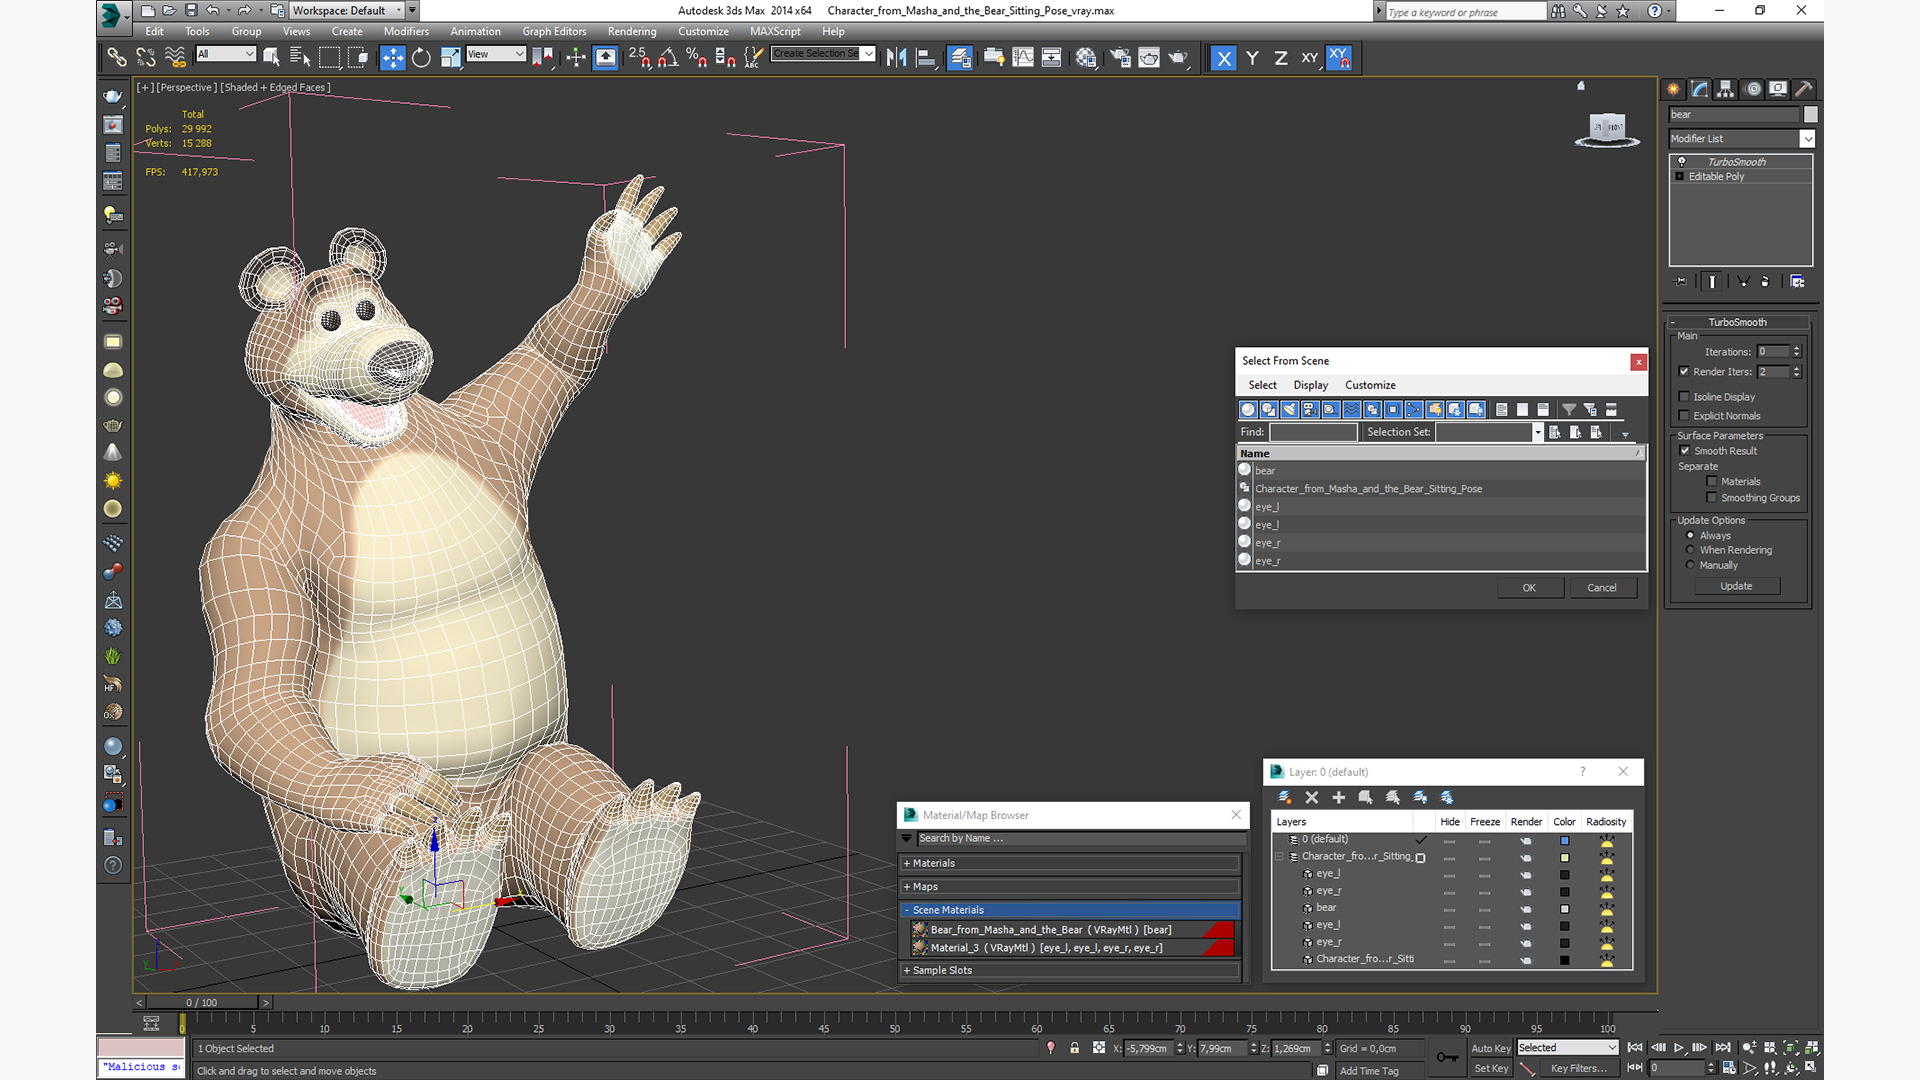Delete highlighted layer in Layer dialog
This screenshot has height=1080, width=1920.
(x=1312, y=797)
